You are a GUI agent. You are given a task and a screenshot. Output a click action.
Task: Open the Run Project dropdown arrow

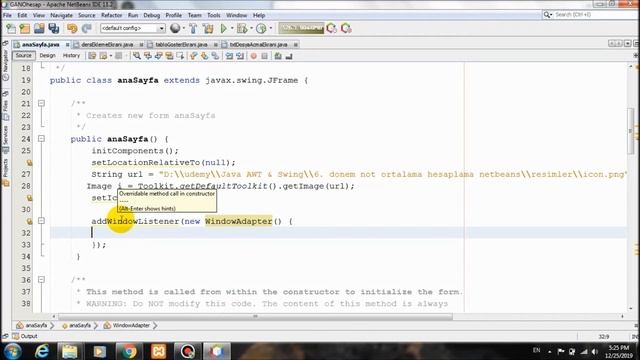pyautogui.click(x=232, y=28)
